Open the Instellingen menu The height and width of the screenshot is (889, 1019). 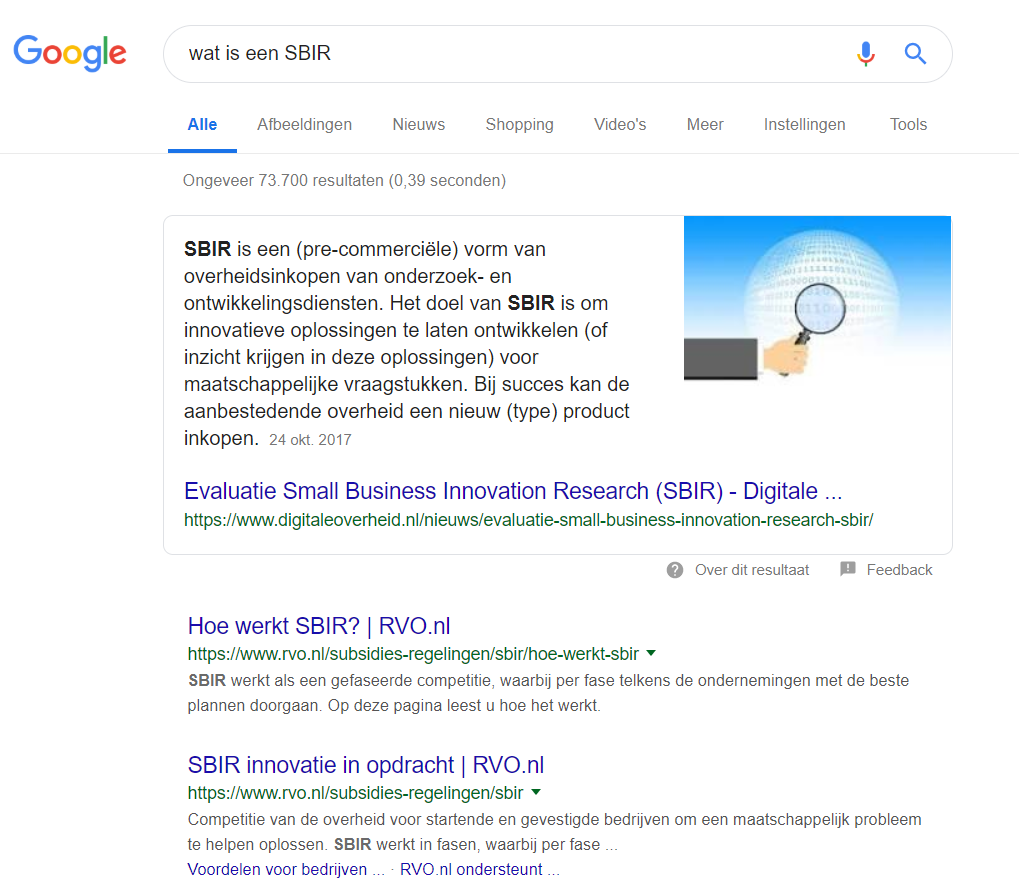tap(805, 124)
